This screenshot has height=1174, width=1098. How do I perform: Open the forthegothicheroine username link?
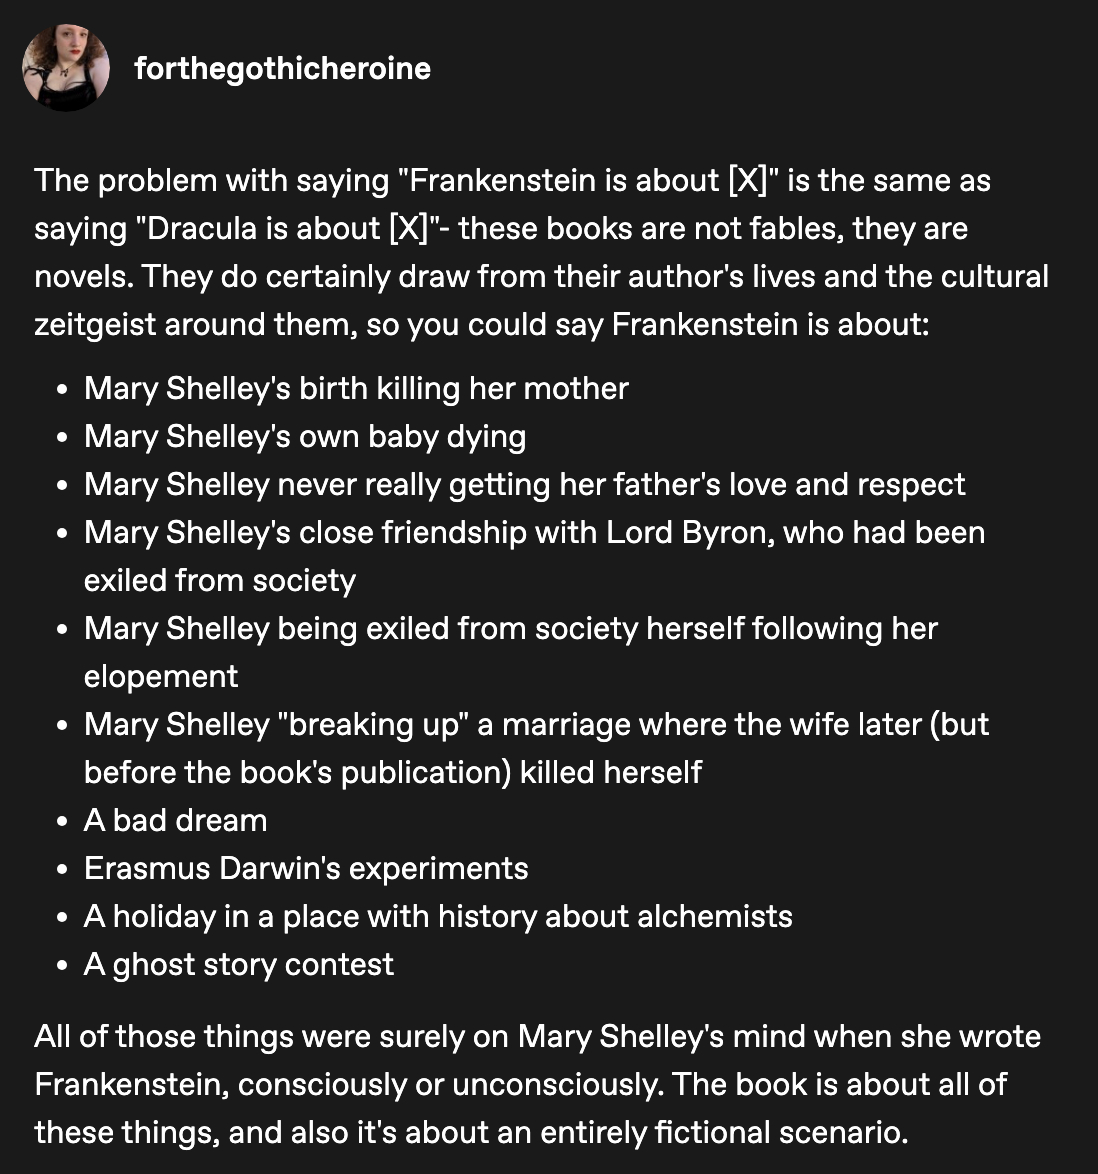282,68
